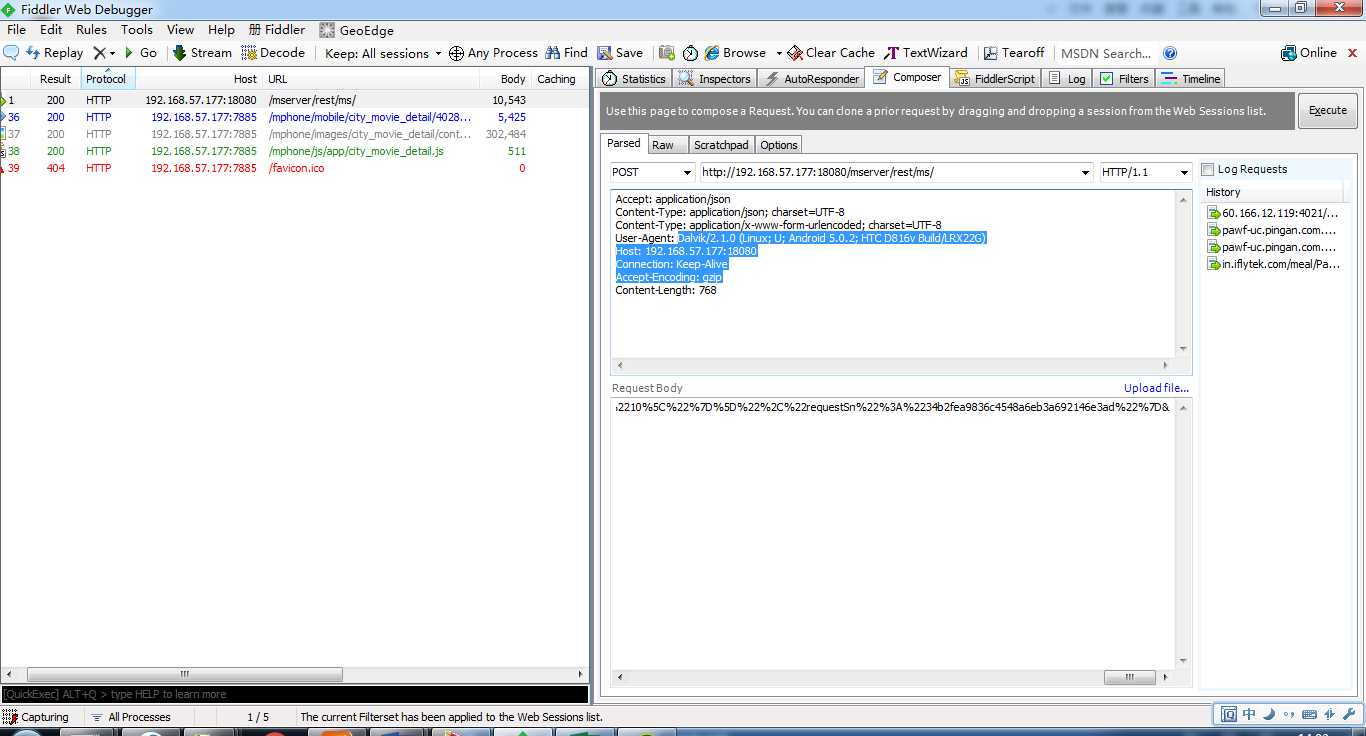Click the Upload file... link

[x=1156, y=388]
